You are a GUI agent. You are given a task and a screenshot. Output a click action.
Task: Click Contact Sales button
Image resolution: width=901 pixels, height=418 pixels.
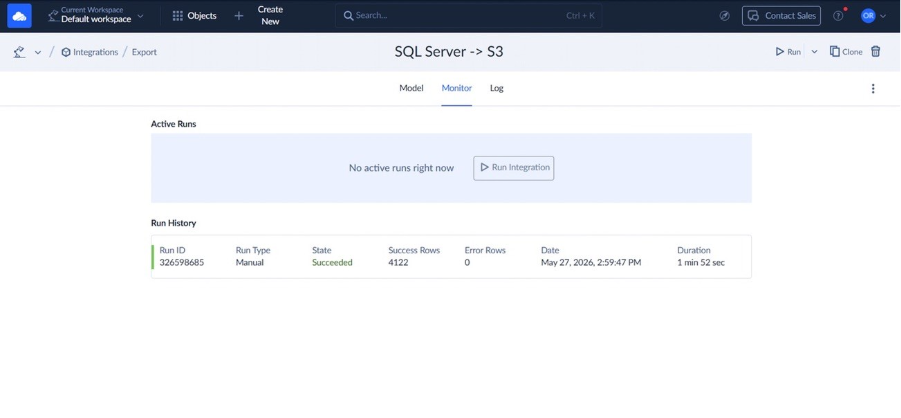(x=781, y=16)
